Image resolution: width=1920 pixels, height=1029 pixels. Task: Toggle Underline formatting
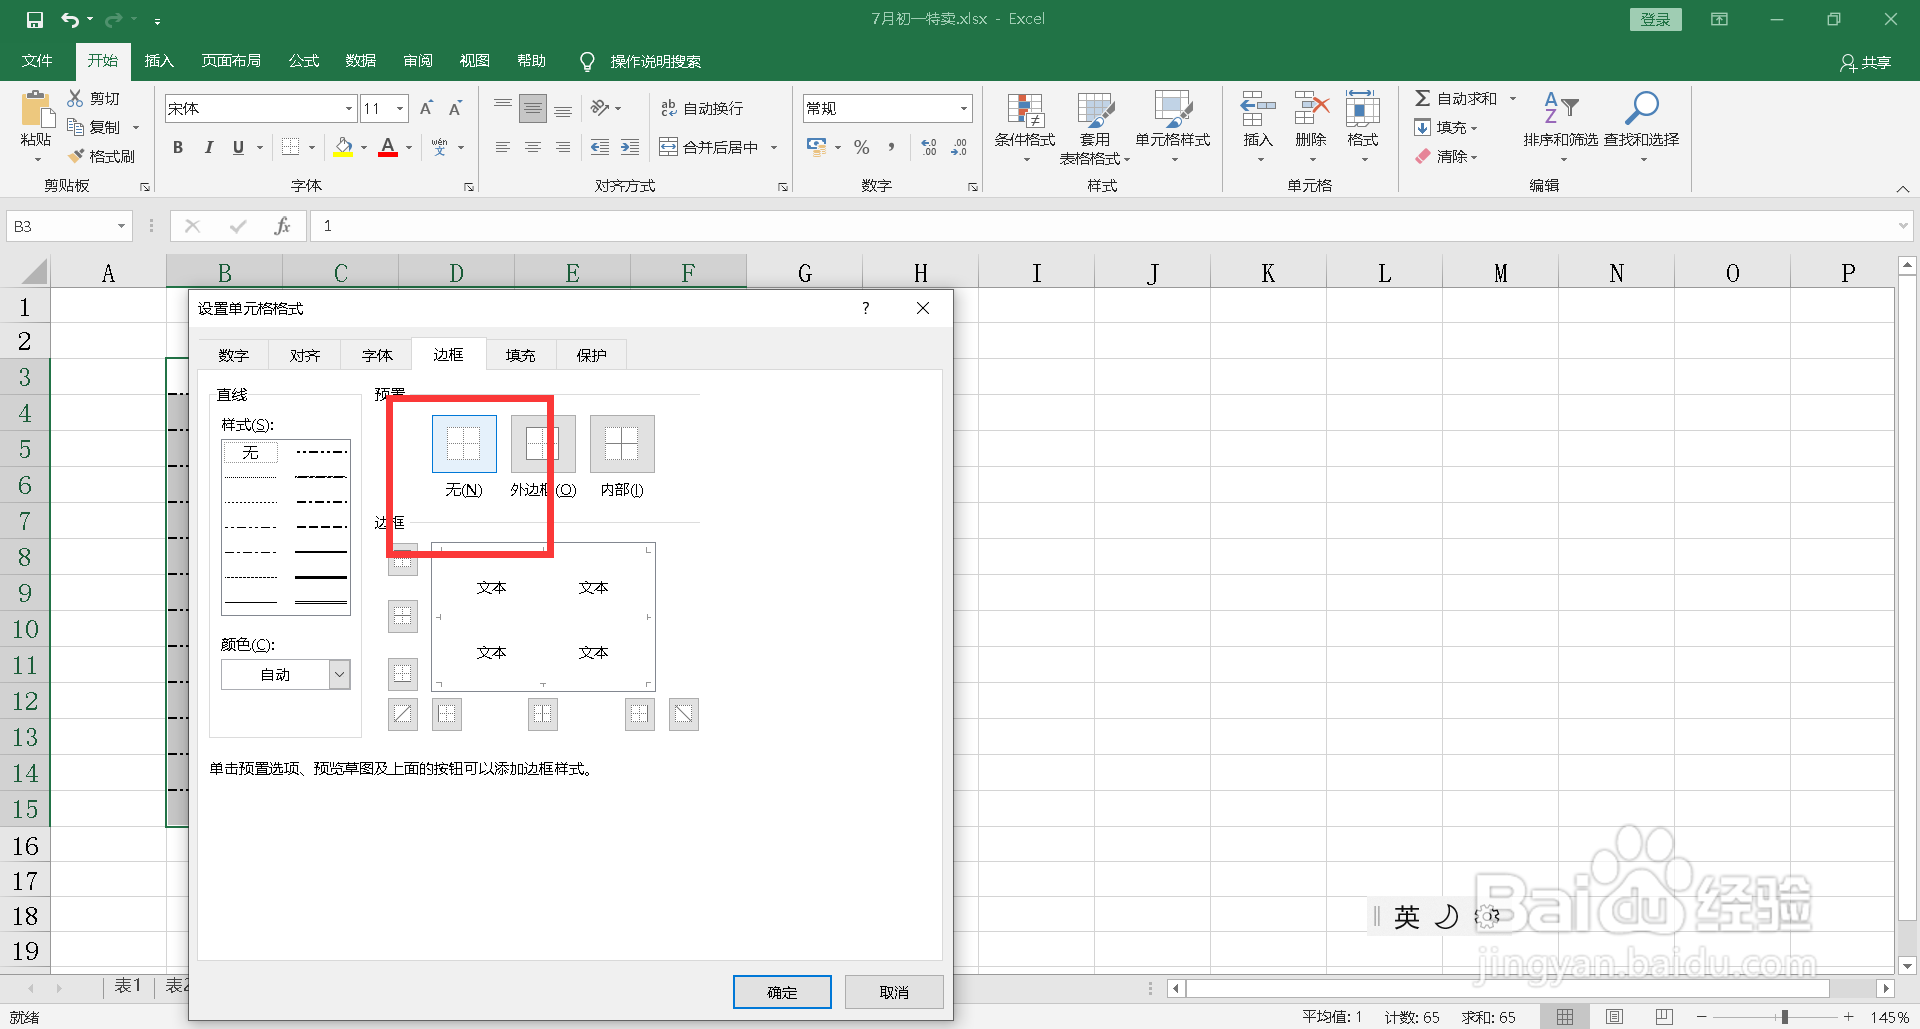point(238,147)
